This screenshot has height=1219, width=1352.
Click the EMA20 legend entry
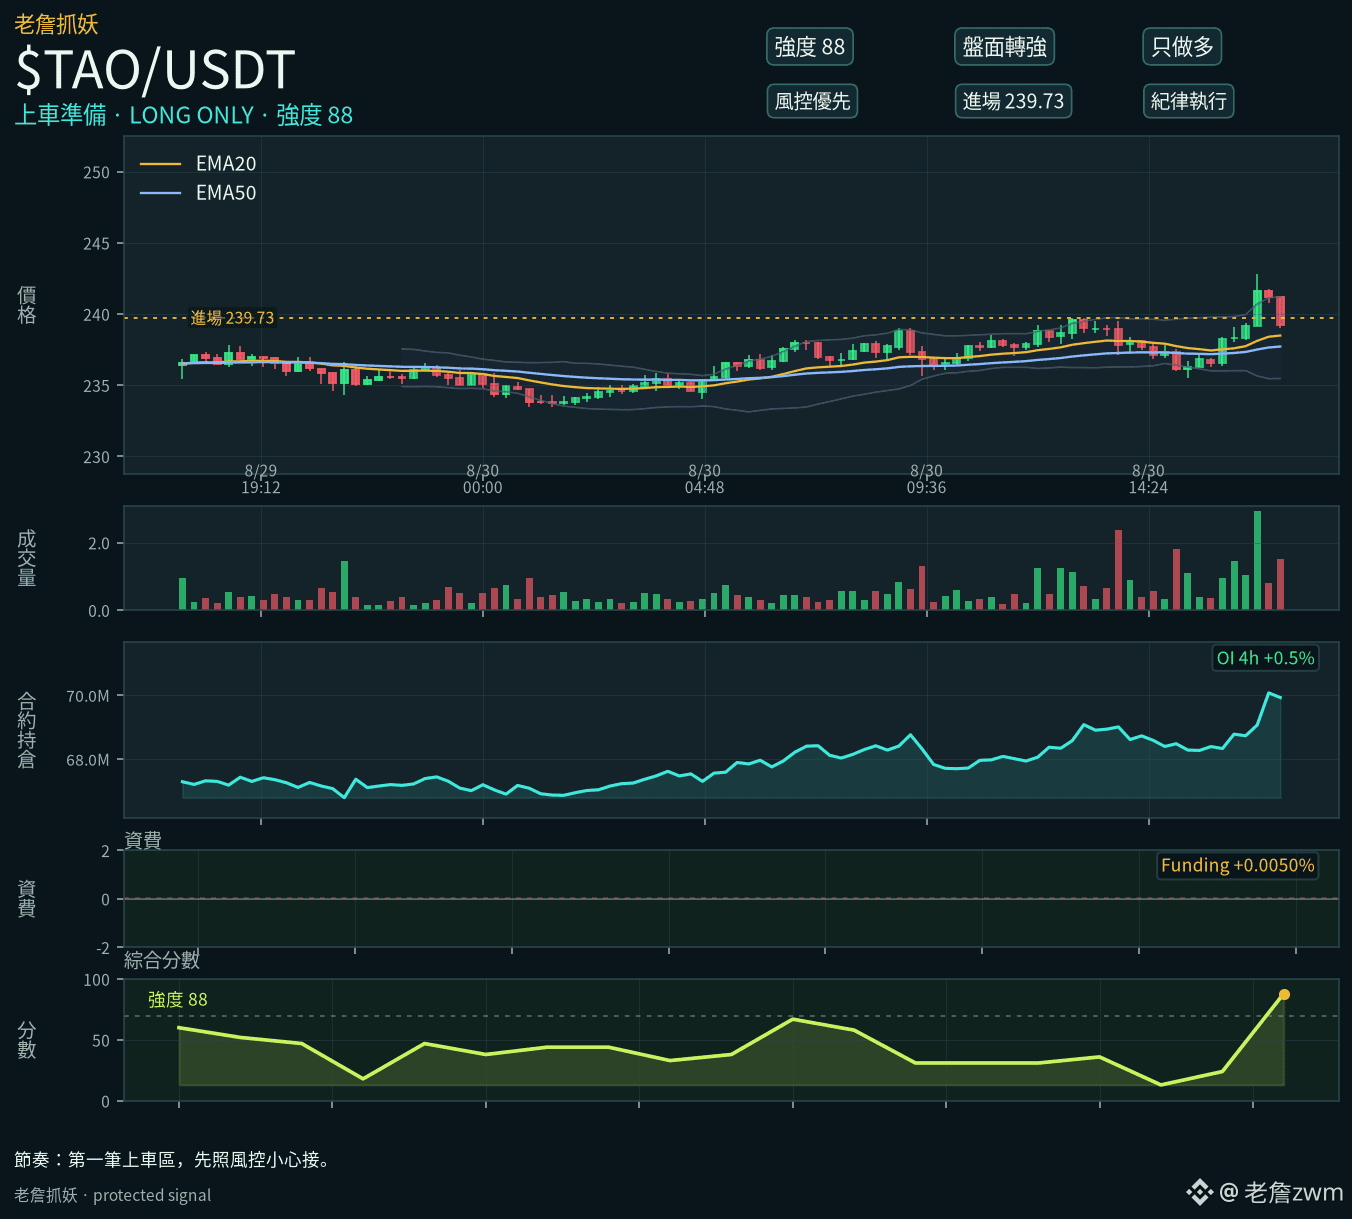[x=198, y=163]
